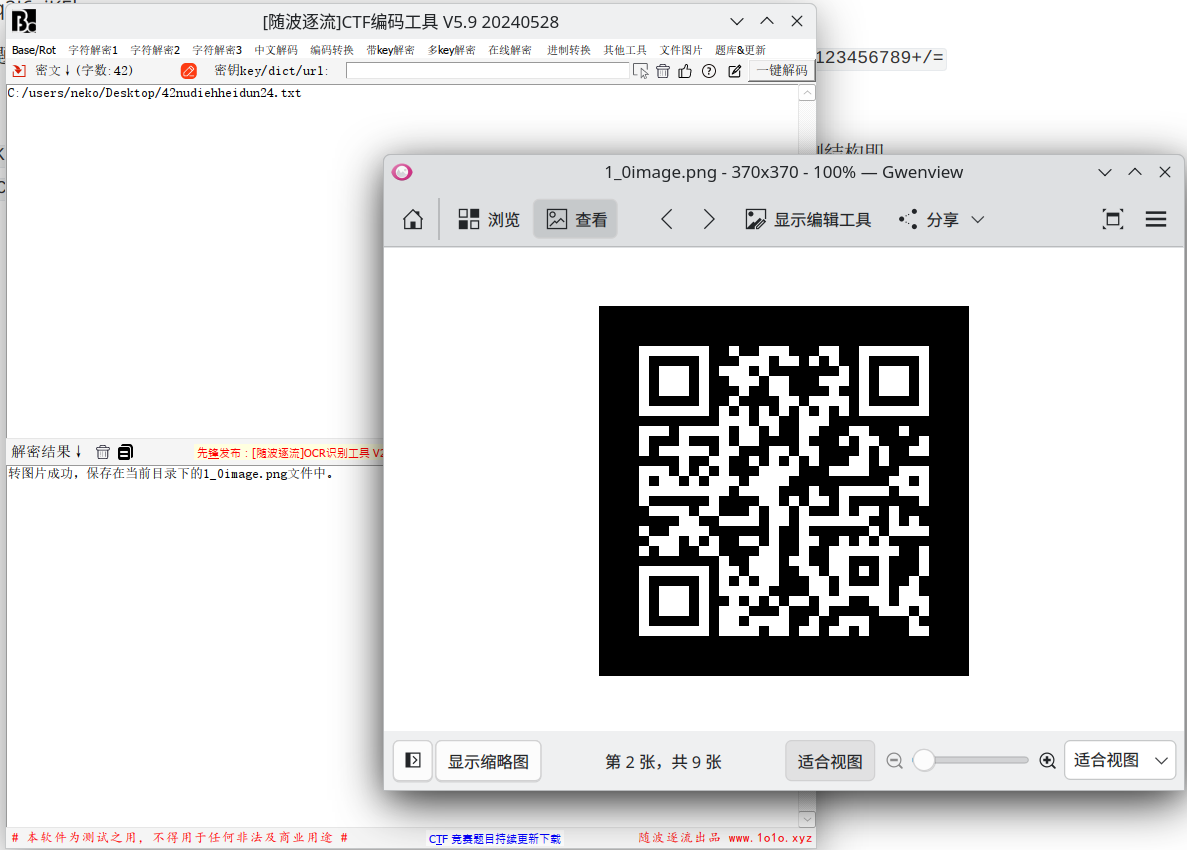Open the 文件图片 menu
This screenshot has height=850, width=1187.
(681, 50)
